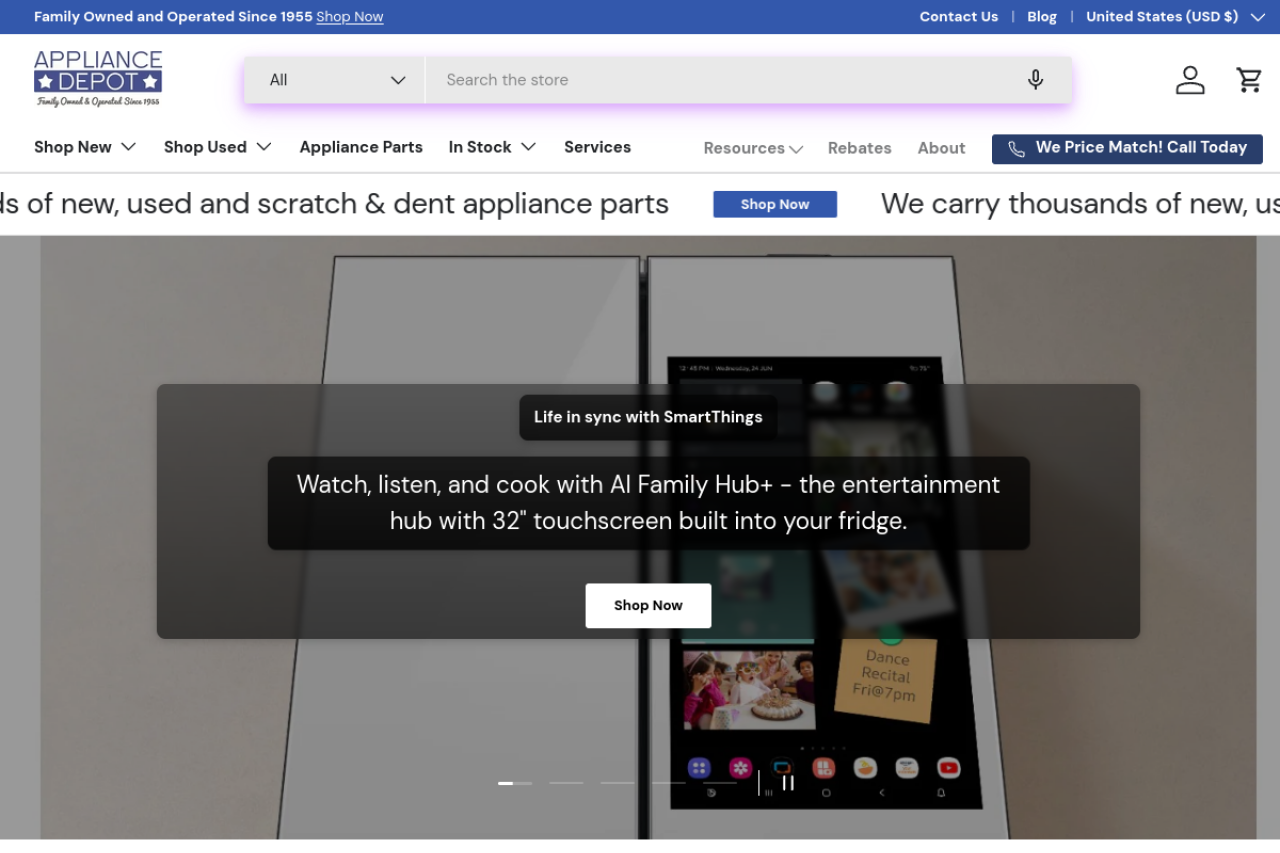Click the microphone voice search icon
Viewport: 1280px width, 853px height.
click(x=1035, y=80)
